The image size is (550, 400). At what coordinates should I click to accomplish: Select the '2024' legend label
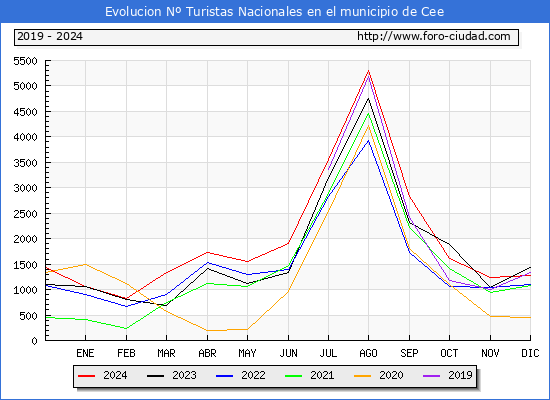click(115, 375)
